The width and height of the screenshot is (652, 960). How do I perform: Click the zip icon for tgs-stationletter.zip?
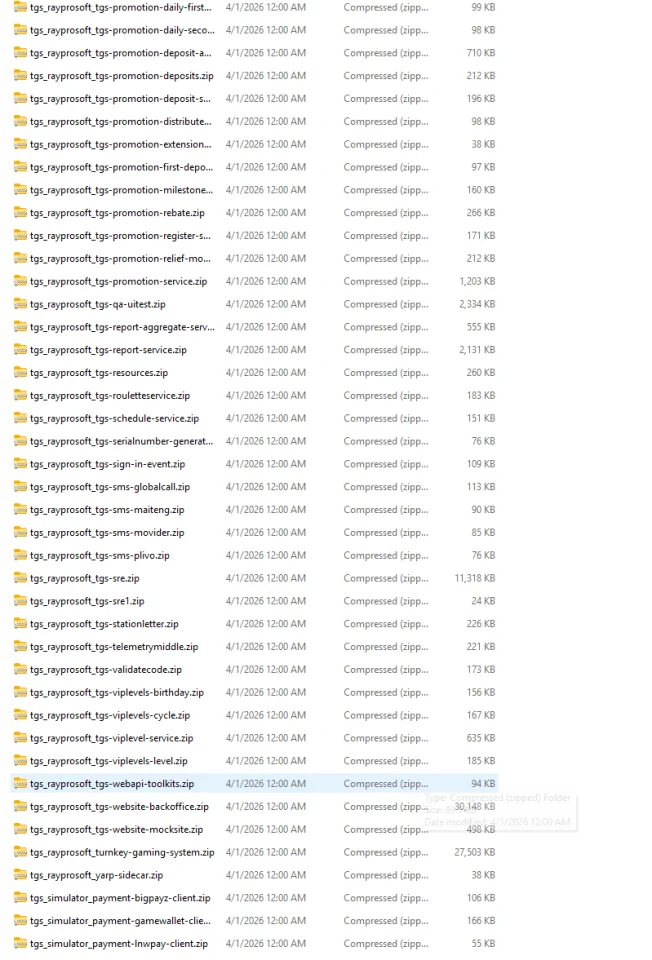point(20,624)
